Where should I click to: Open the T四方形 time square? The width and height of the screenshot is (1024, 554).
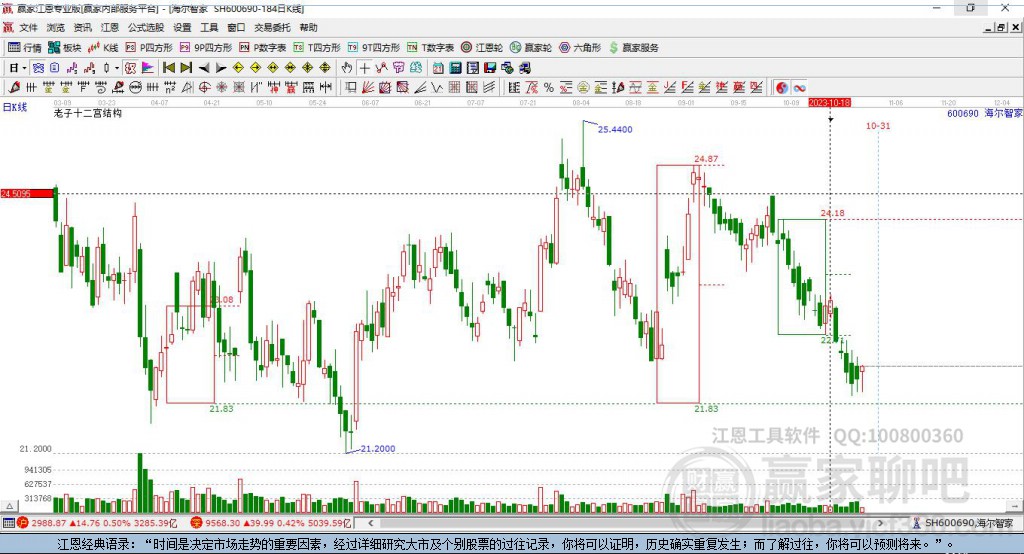pyautogui.click(x=317, y=48)
